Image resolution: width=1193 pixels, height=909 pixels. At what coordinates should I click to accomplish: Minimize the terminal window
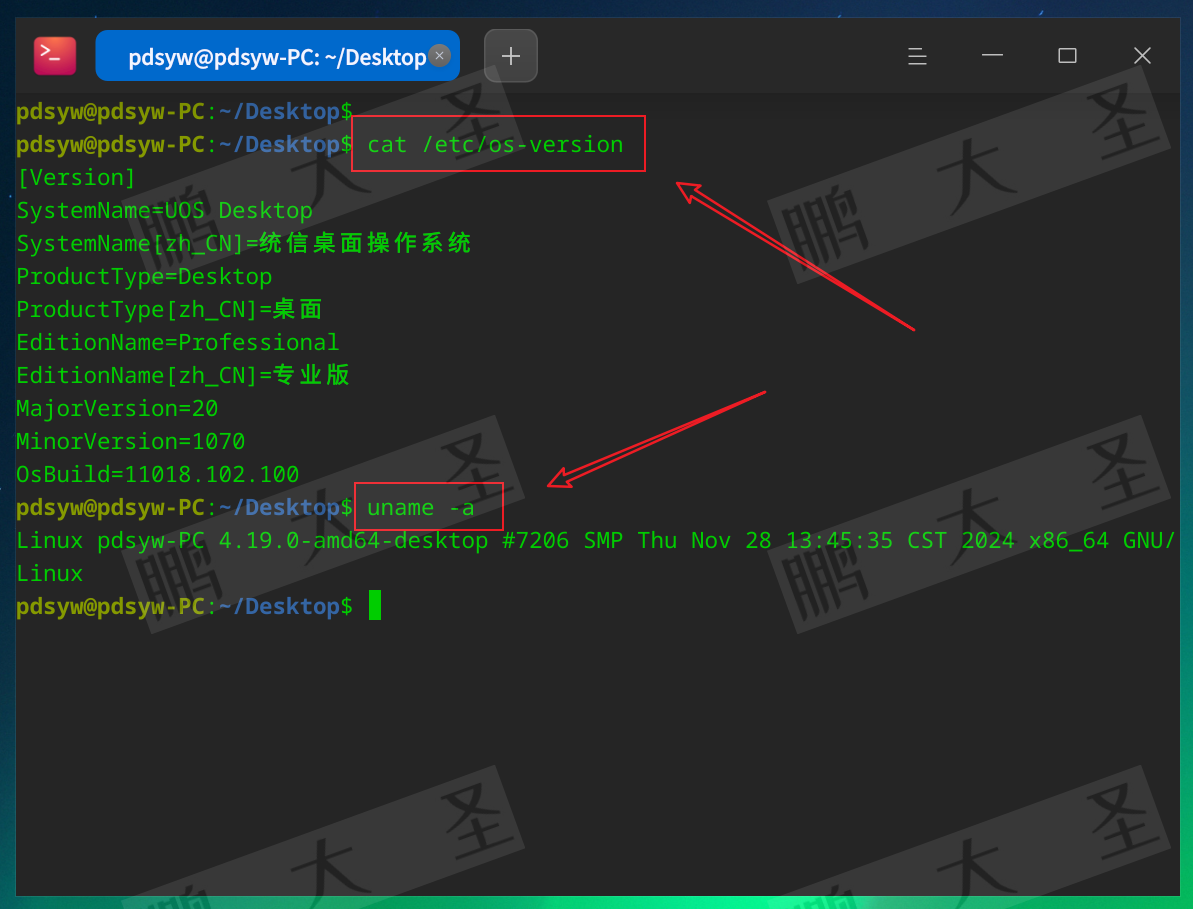[x=992, y=56]
